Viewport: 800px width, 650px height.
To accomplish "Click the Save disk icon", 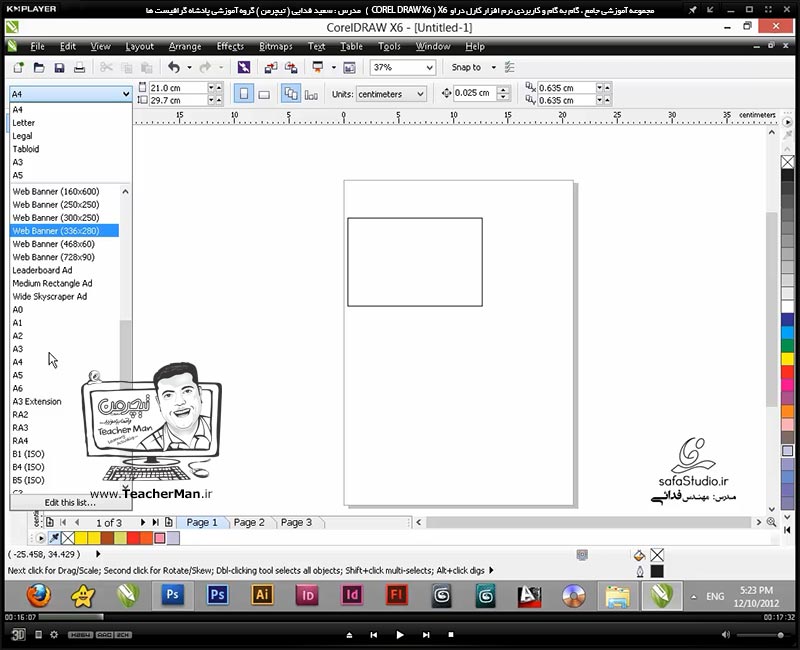I will [x=59, y=67].
